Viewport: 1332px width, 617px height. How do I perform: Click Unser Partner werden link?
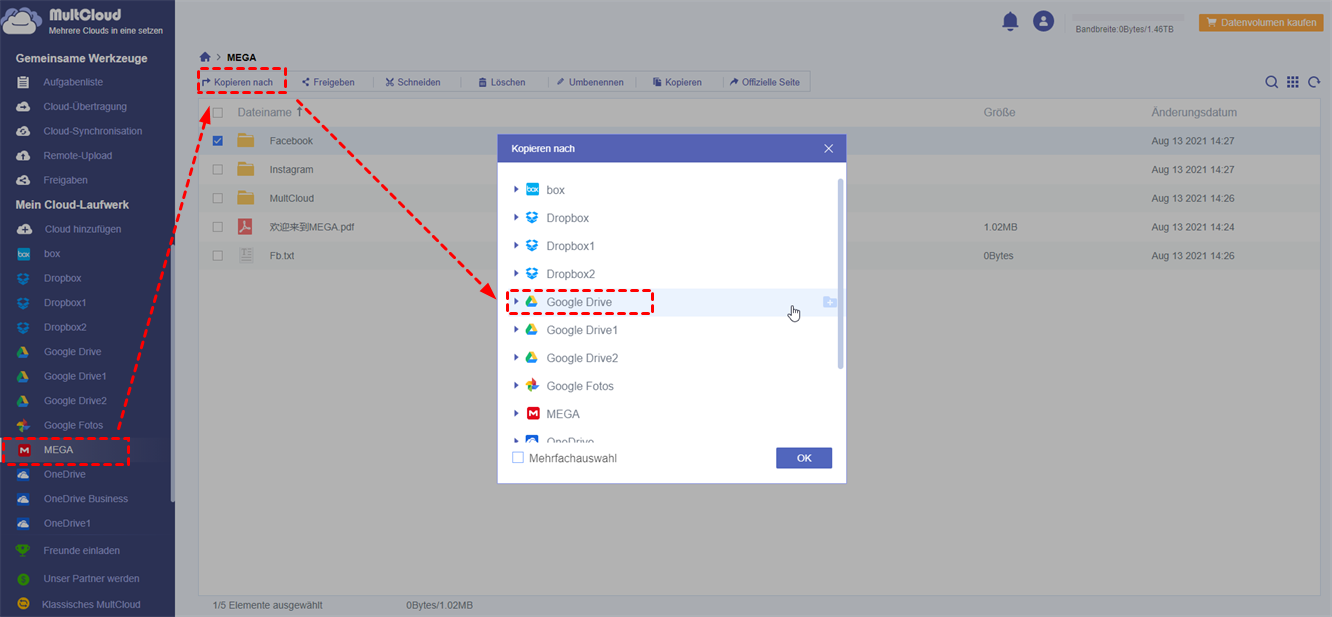91,578
